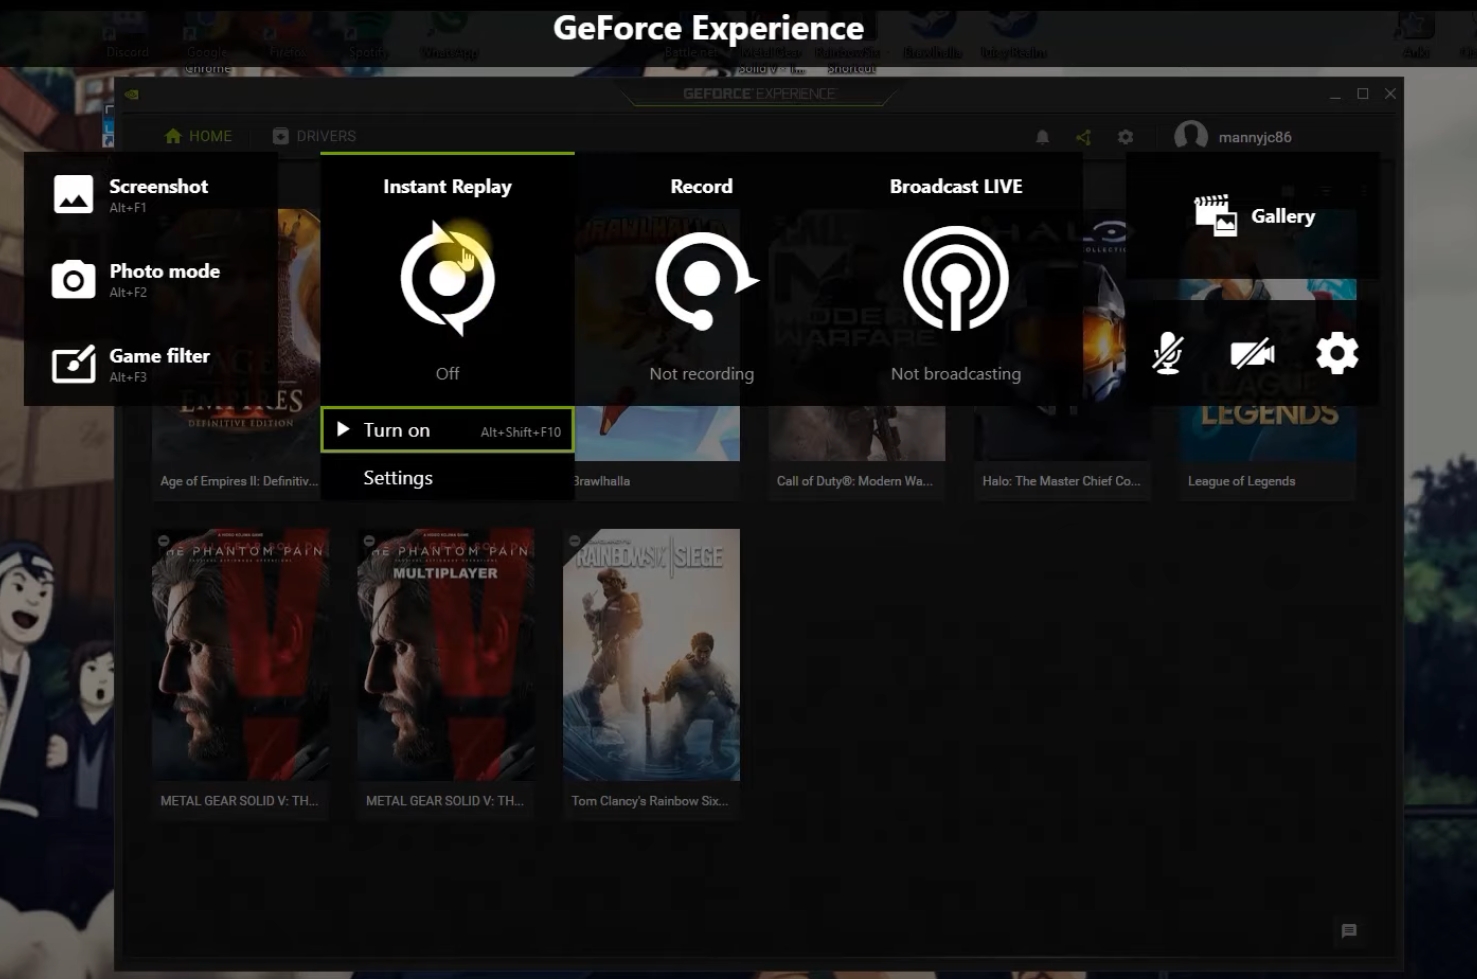Click the Gallery label
Viewport: 1477px width, 979px height.
1283,216
